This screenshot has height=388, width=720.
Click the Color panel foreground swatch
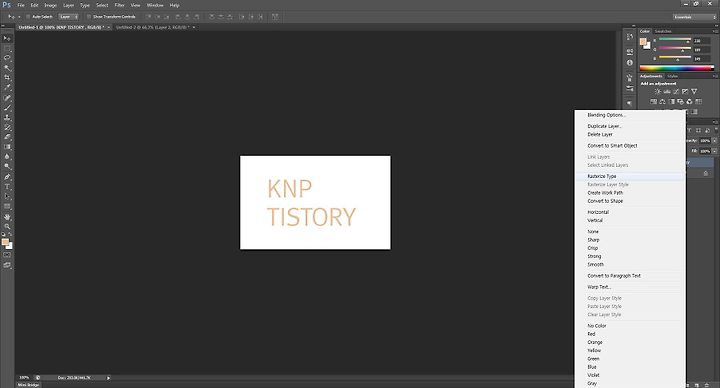[x=643, y=42]
